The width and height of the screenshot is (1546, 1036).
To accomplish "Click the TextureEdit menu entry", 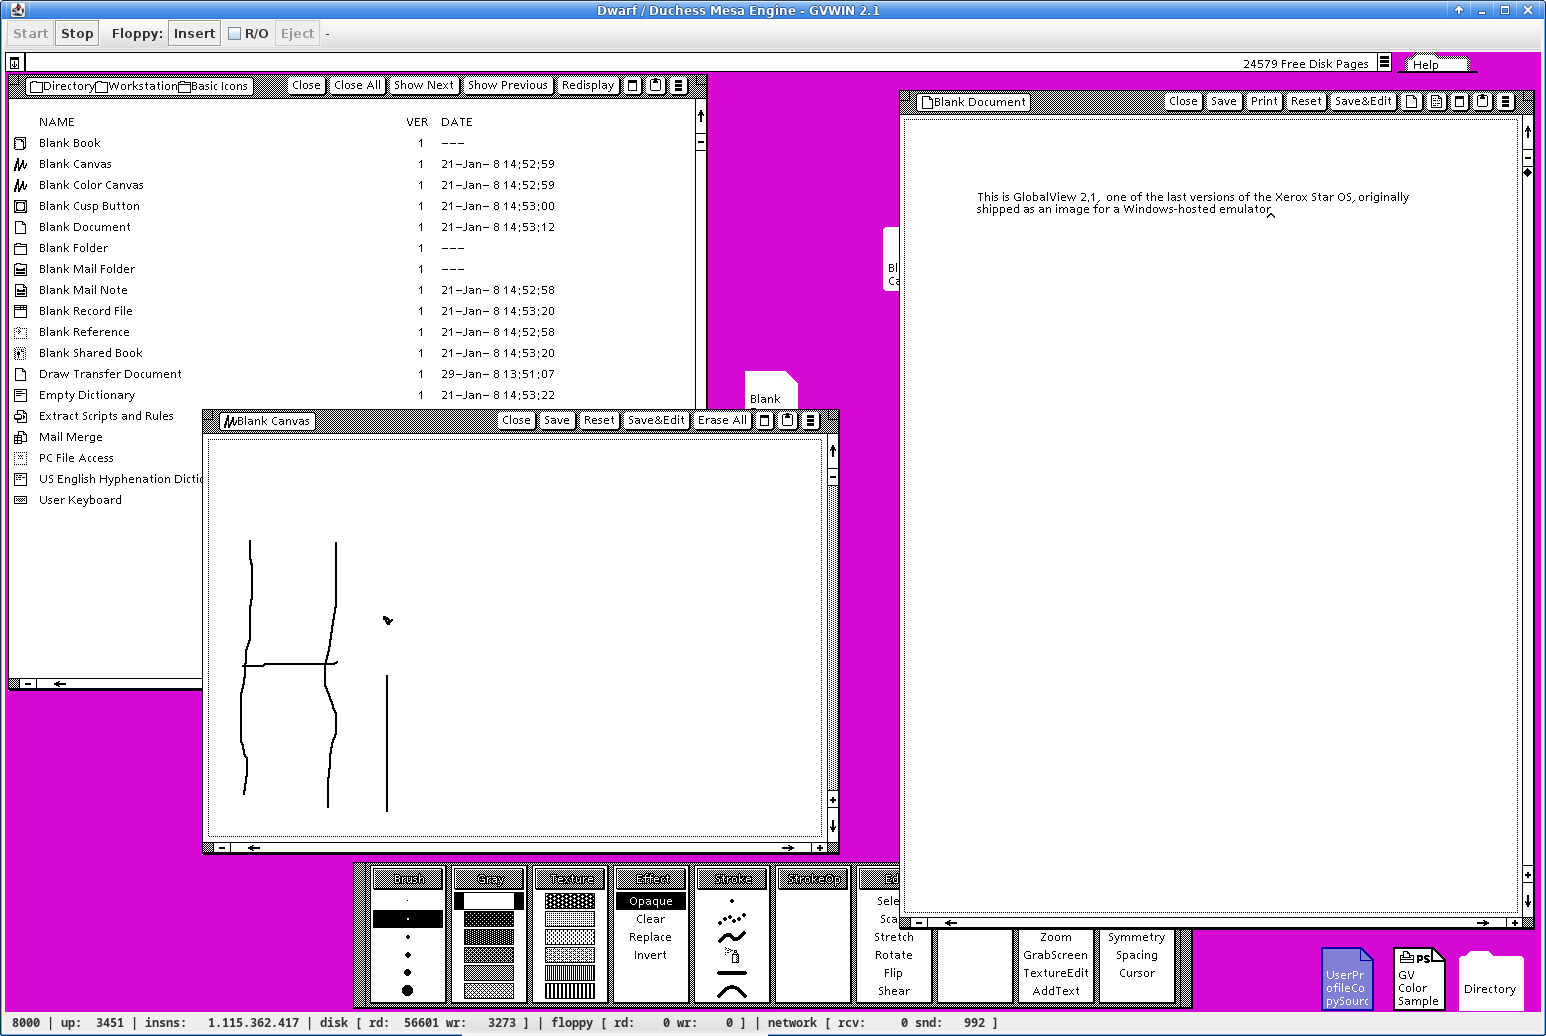I will tap(1055, 973).
